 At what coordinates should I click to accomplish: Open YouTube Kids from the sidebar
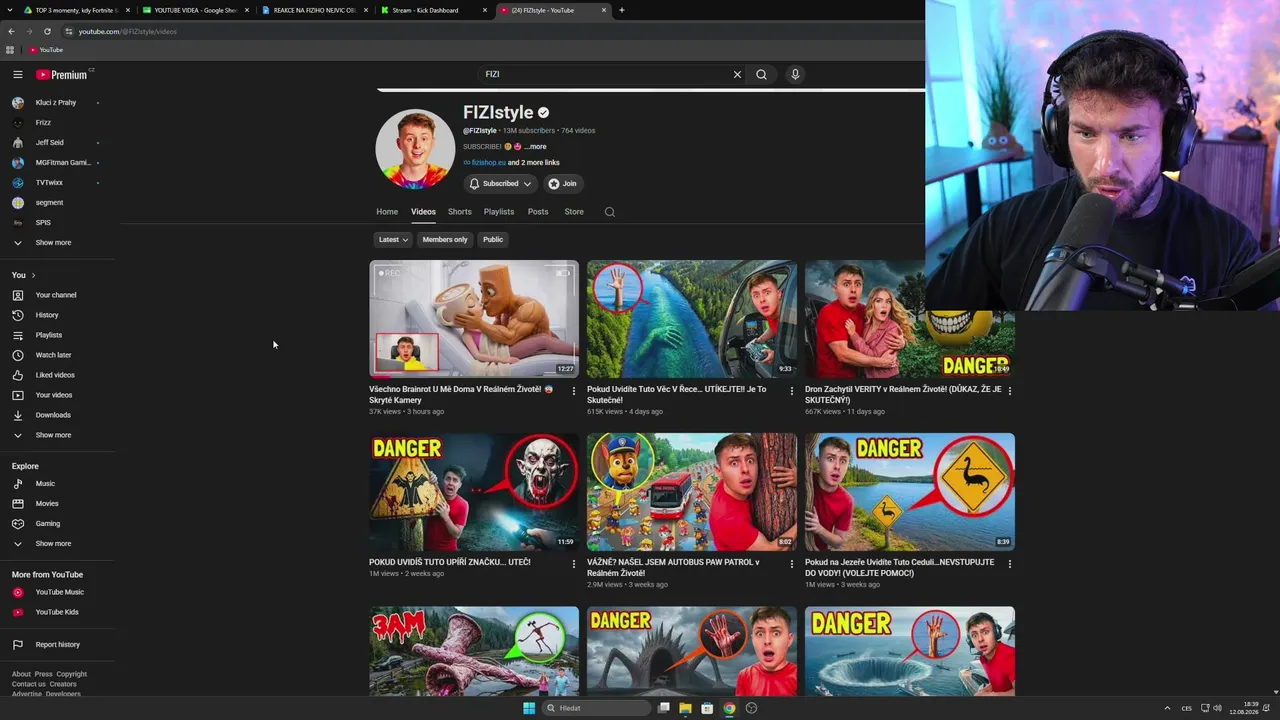(x=58, y=612)
